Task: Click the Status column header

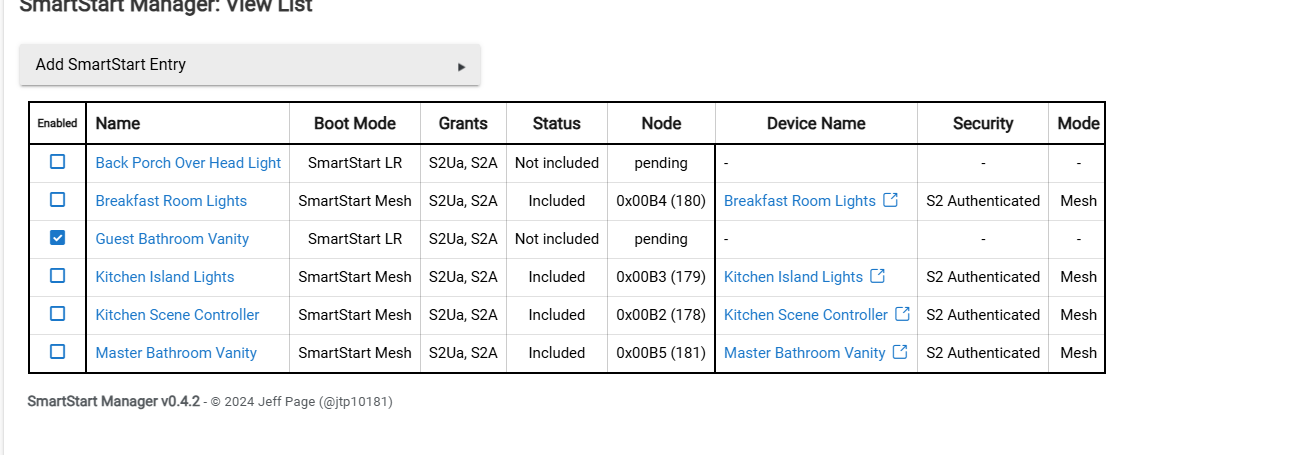Action: point(556,124)
